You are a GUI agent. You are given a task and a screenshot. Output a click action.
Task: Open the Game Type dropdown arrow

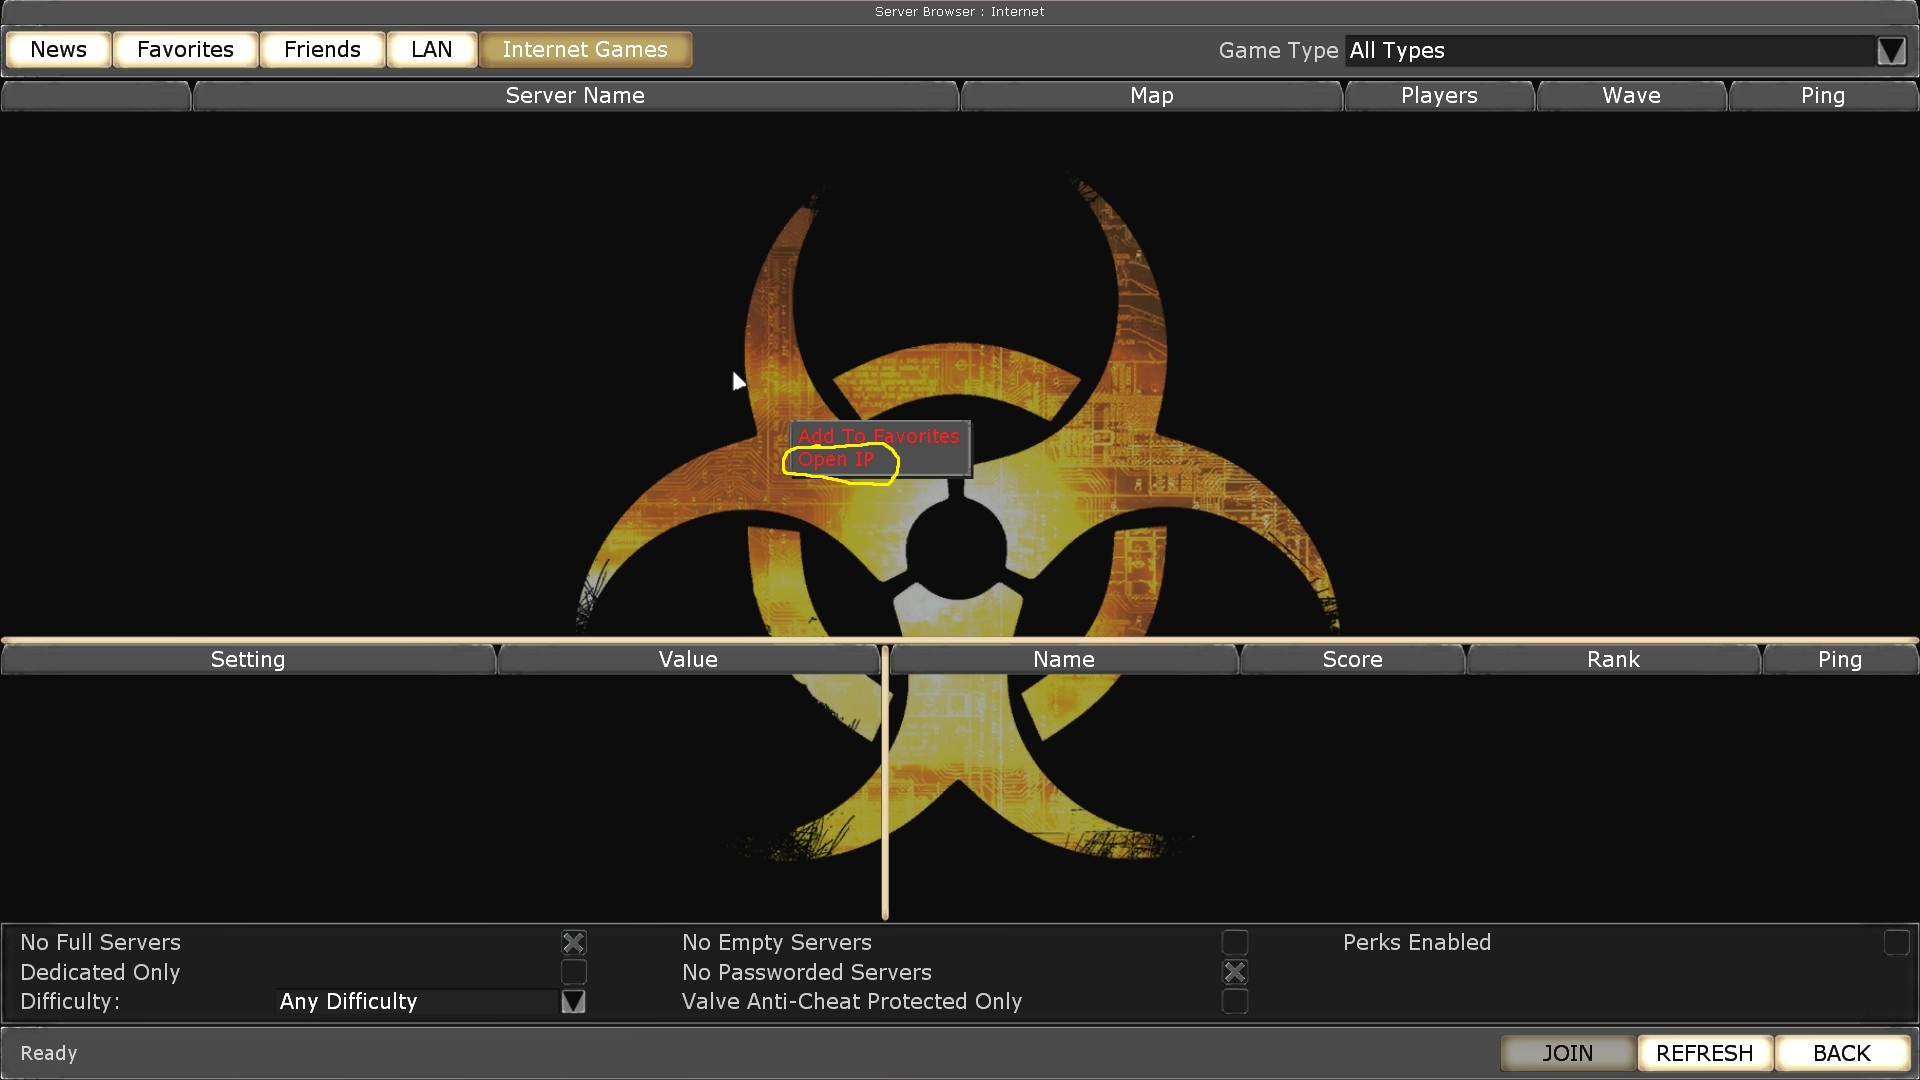coord(1890,51)
